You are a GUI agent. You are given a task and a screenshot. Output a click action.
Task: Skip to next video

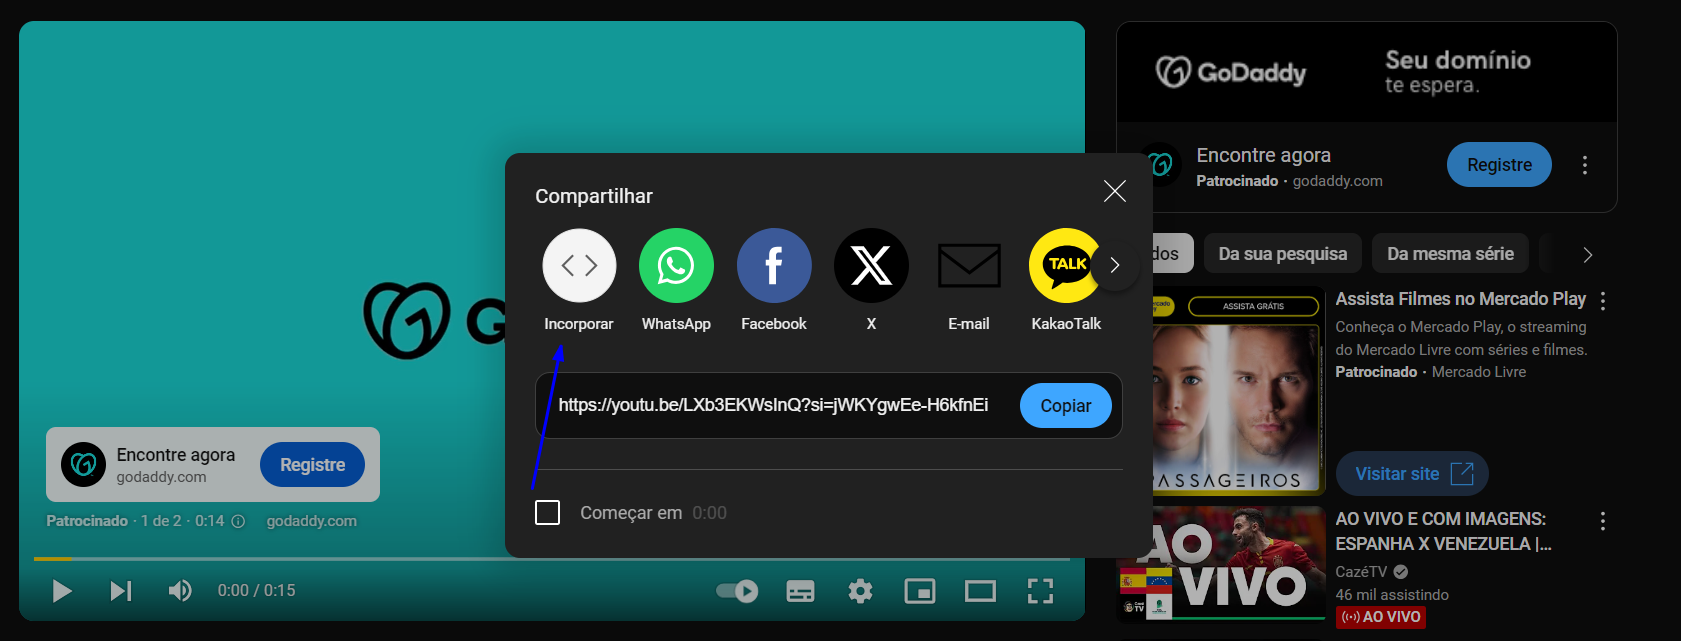click(120, 591)
